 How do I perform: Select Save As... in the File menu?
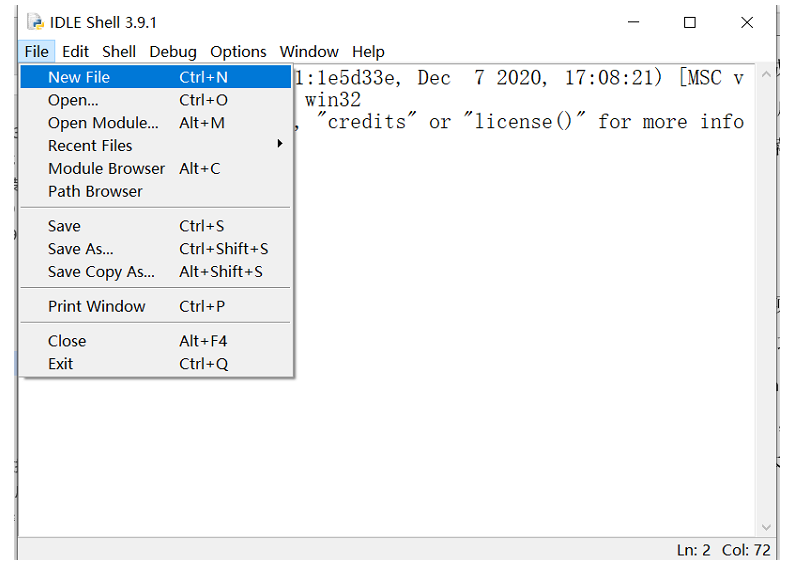pyautogui.click(x=155, y=249)
